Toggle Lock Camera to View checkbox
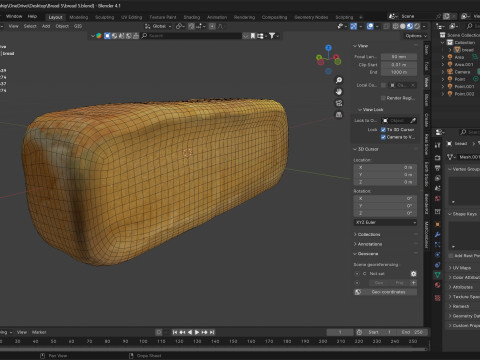480x360 pixels. 383,137
